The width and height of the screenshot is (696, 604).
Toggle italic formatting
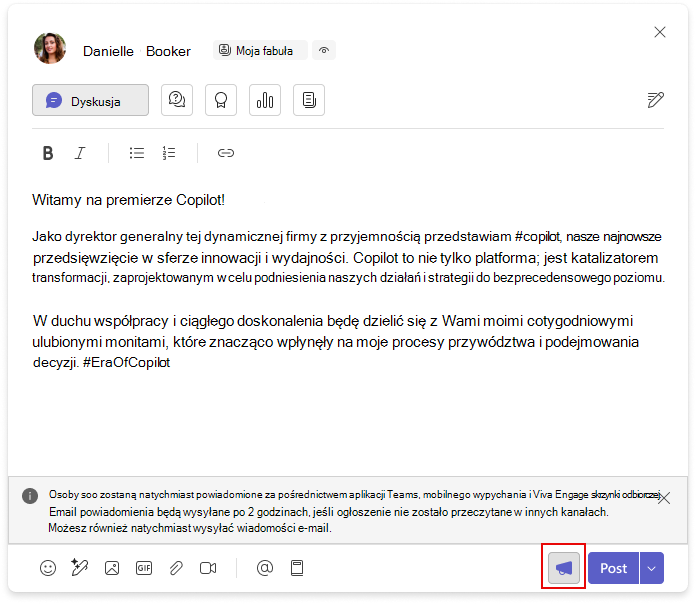pyautogui.click(x=80, y=153)
